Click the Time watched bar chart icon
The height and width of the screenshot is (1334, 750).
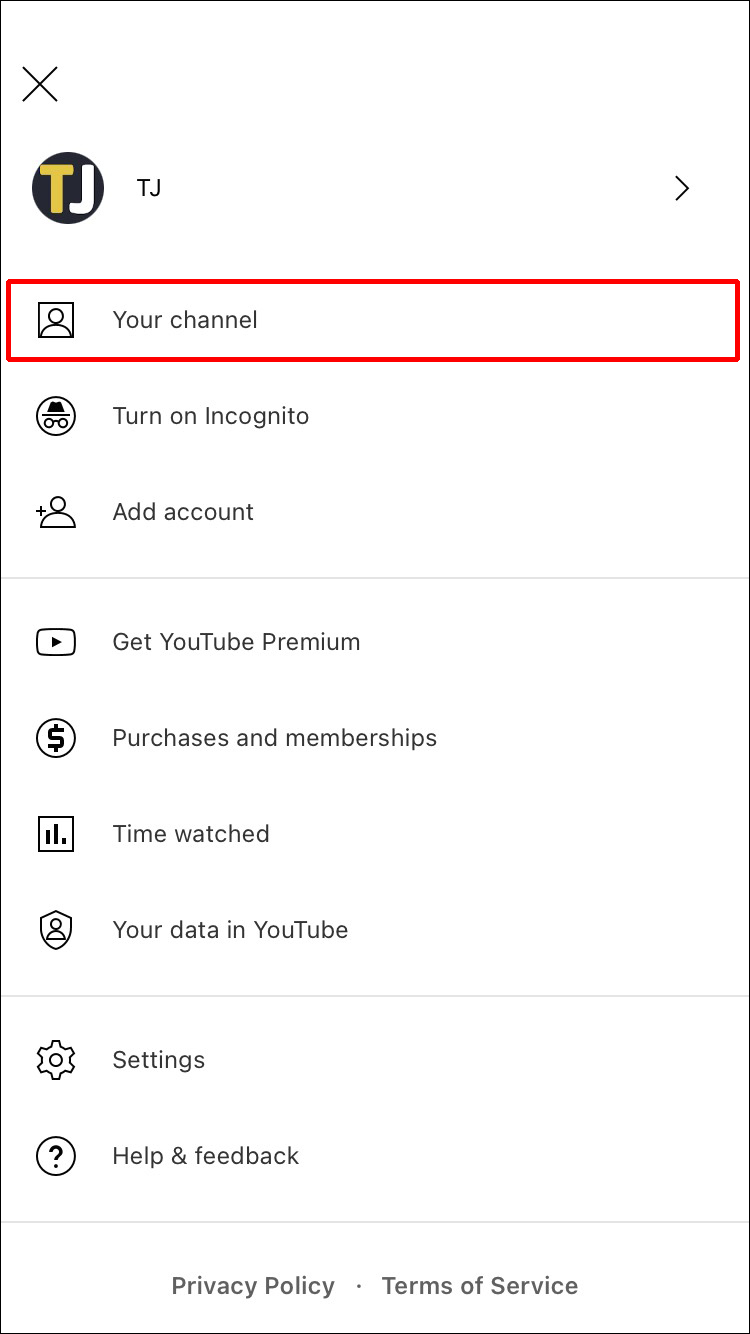click(56, 834)
